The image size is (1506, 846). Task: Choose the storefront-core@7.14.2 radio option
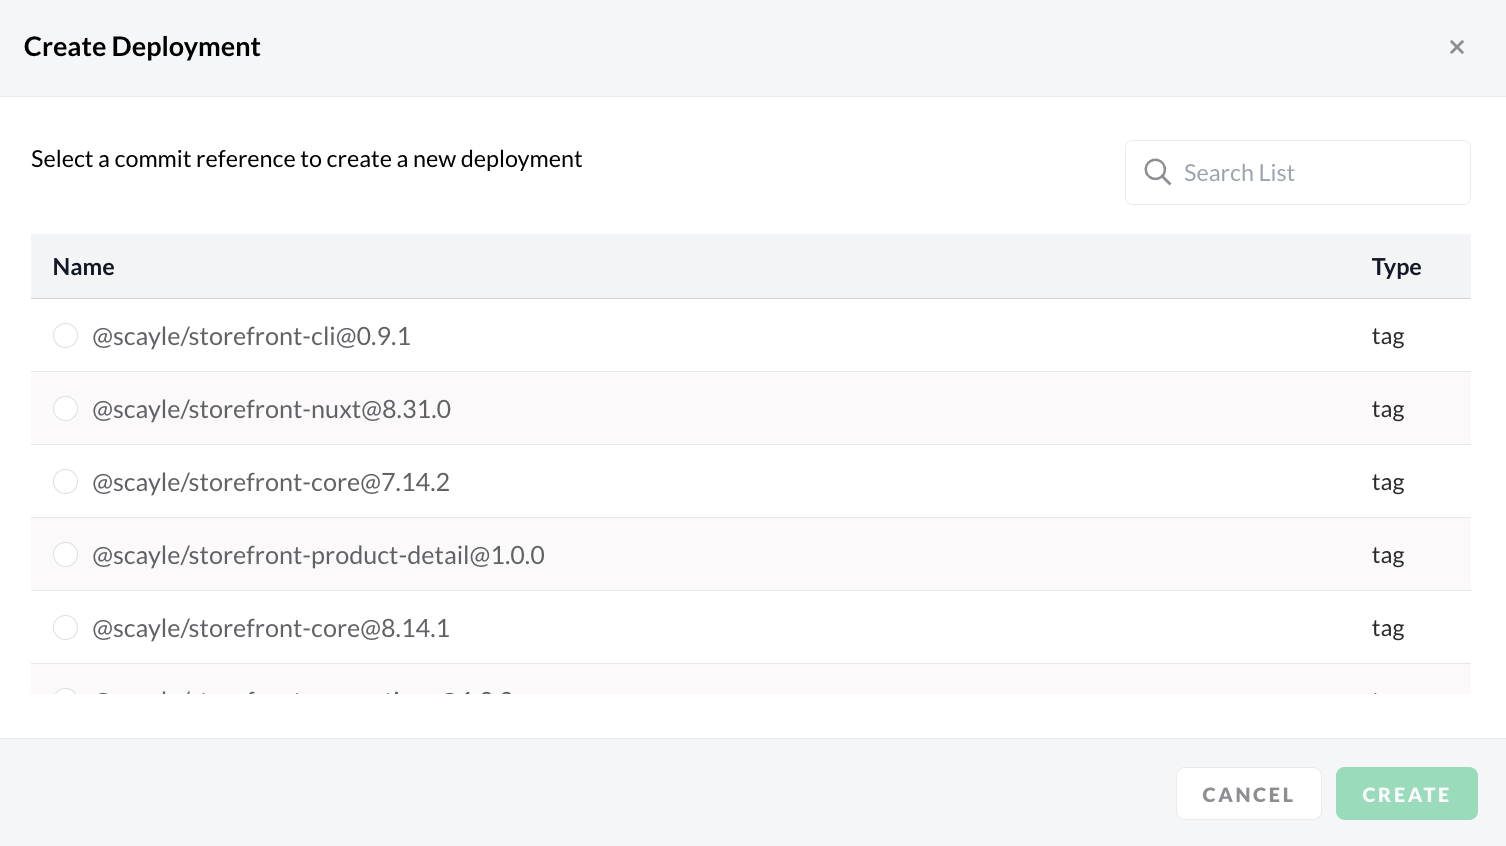click(x=65, y=482)
